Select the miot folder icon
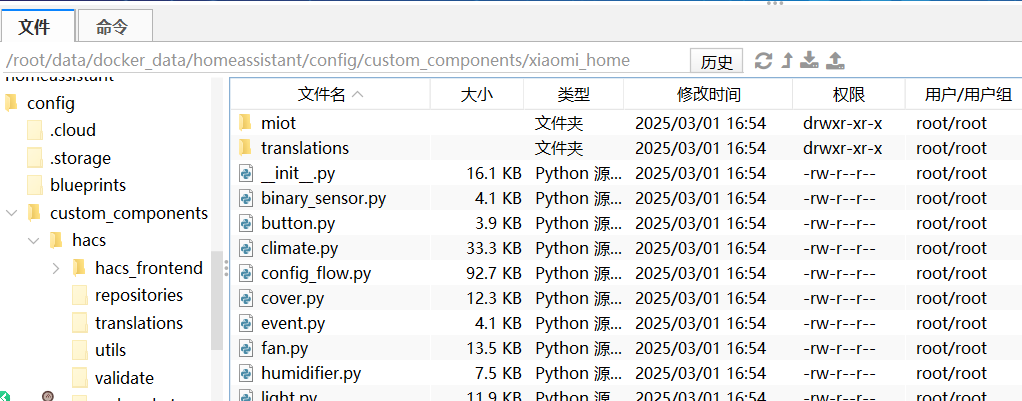The width and height of the screenshot is (1022, 401). pyautogui.click(x=245, y=123)
